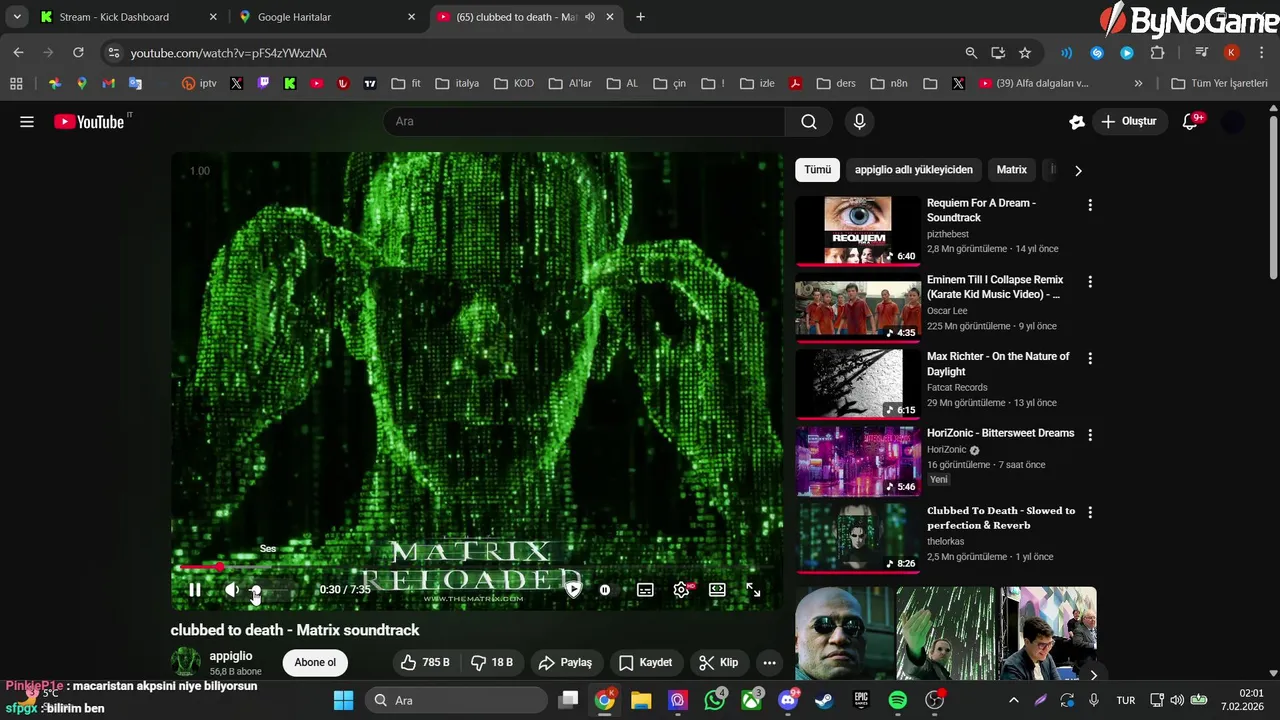Open Requiem For A Dream soundtrack thumbnail
This screenshot has width=1280, height=720.
tap(858, 230)
